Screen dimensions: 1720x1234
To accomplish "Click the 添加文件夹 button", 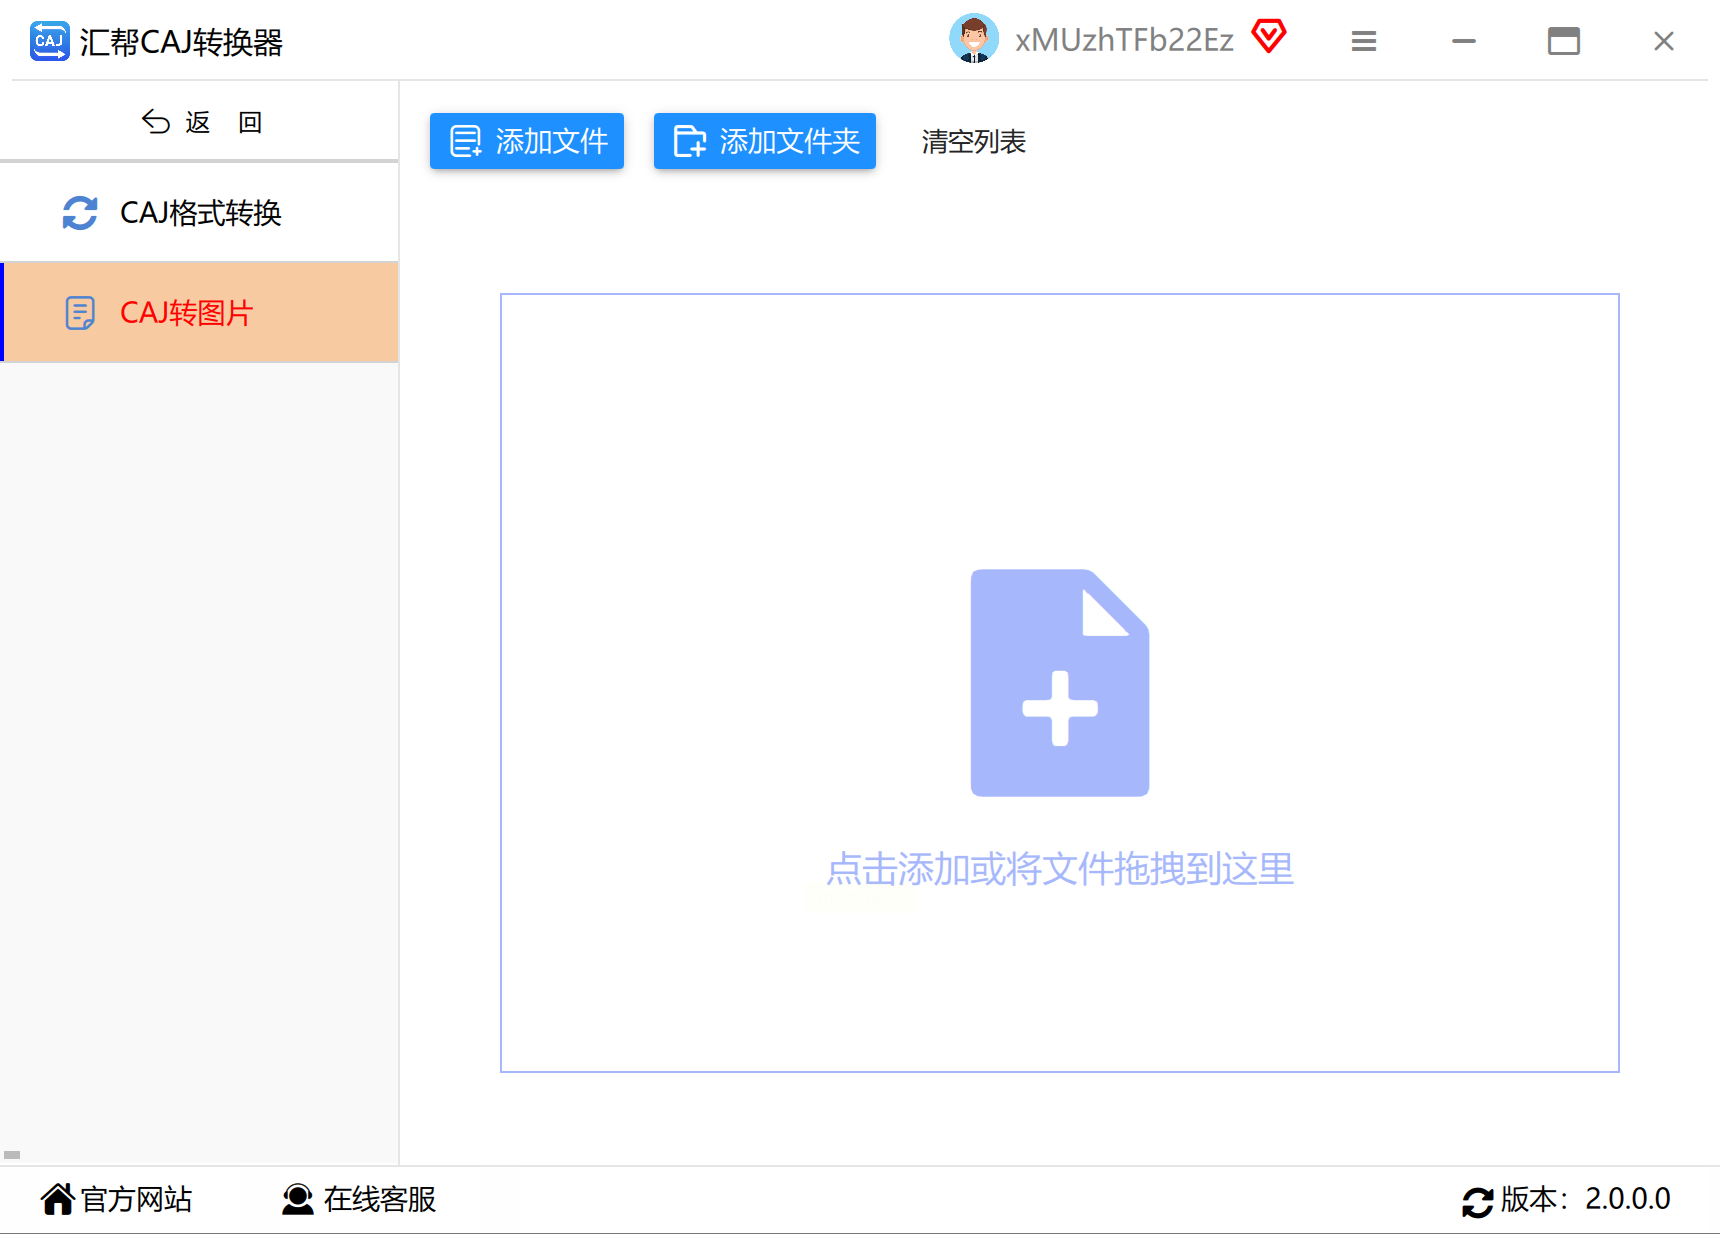I will point(765,141).
